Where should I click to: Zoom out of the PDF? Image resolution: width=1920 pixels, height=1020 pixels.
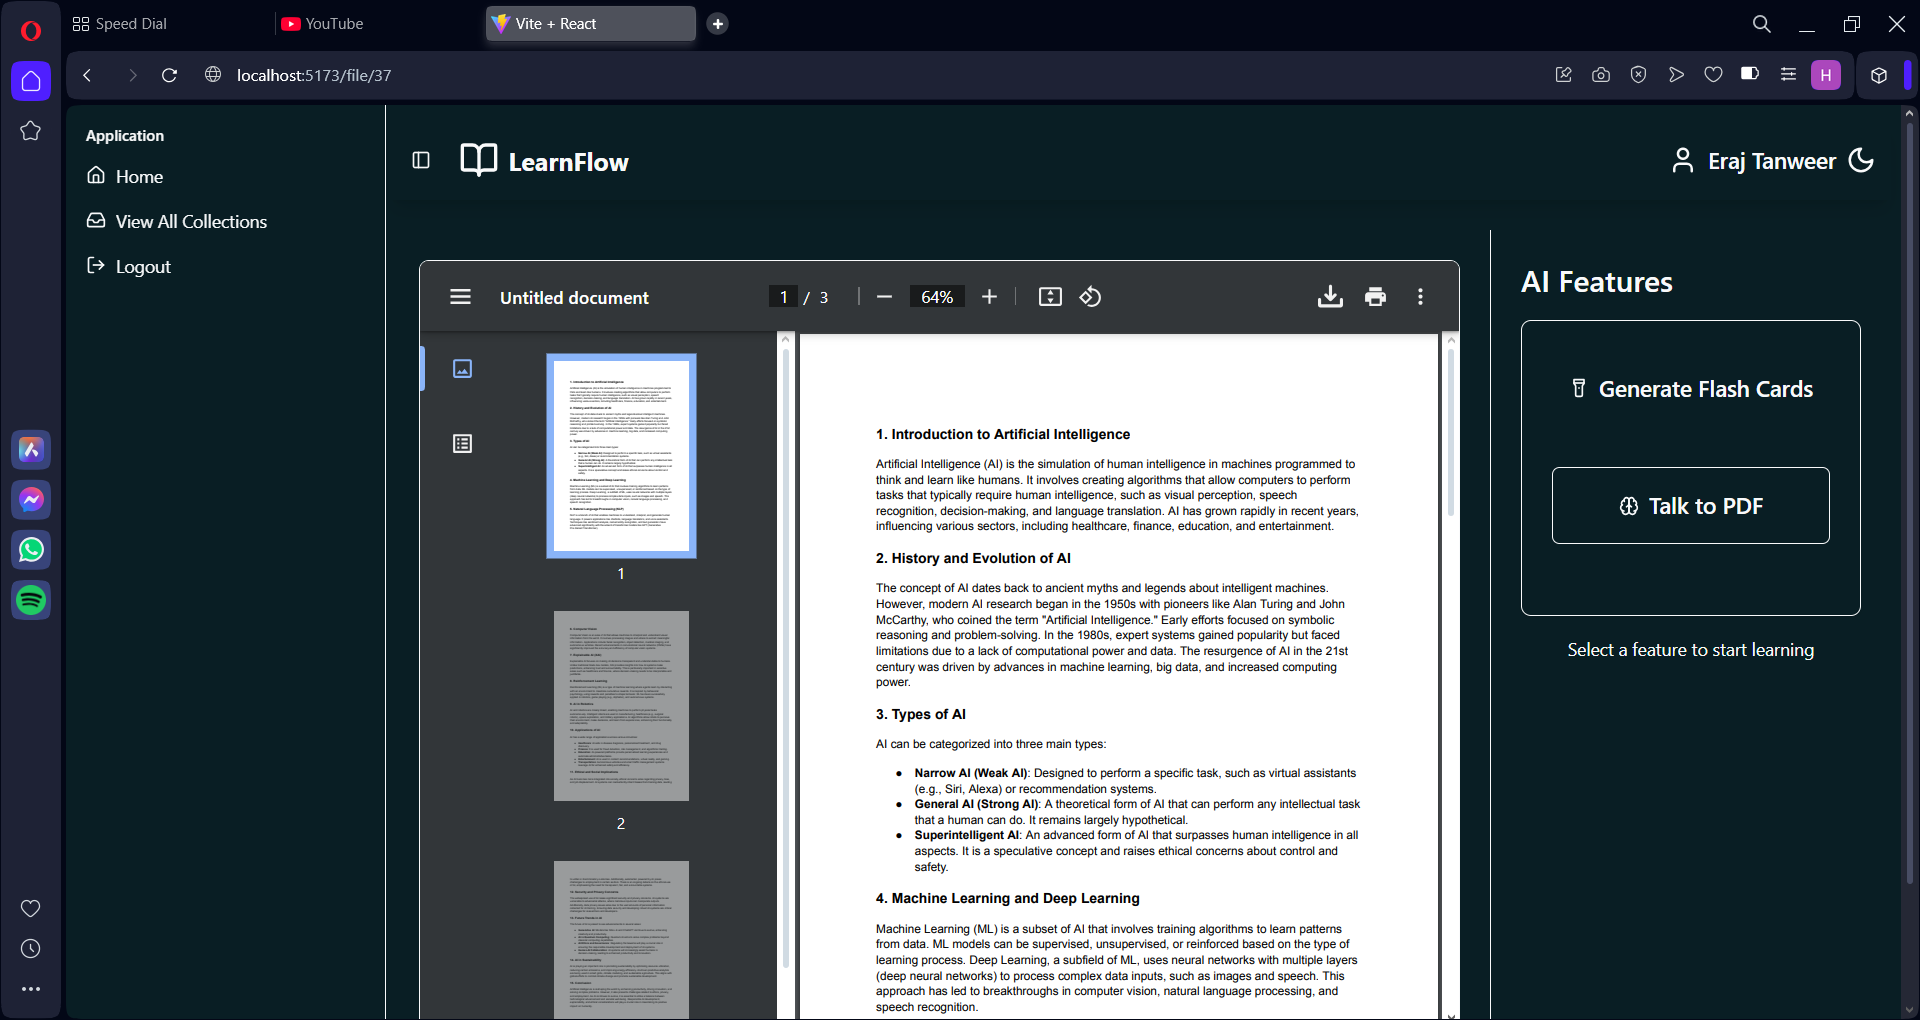[x=884, y=297]
